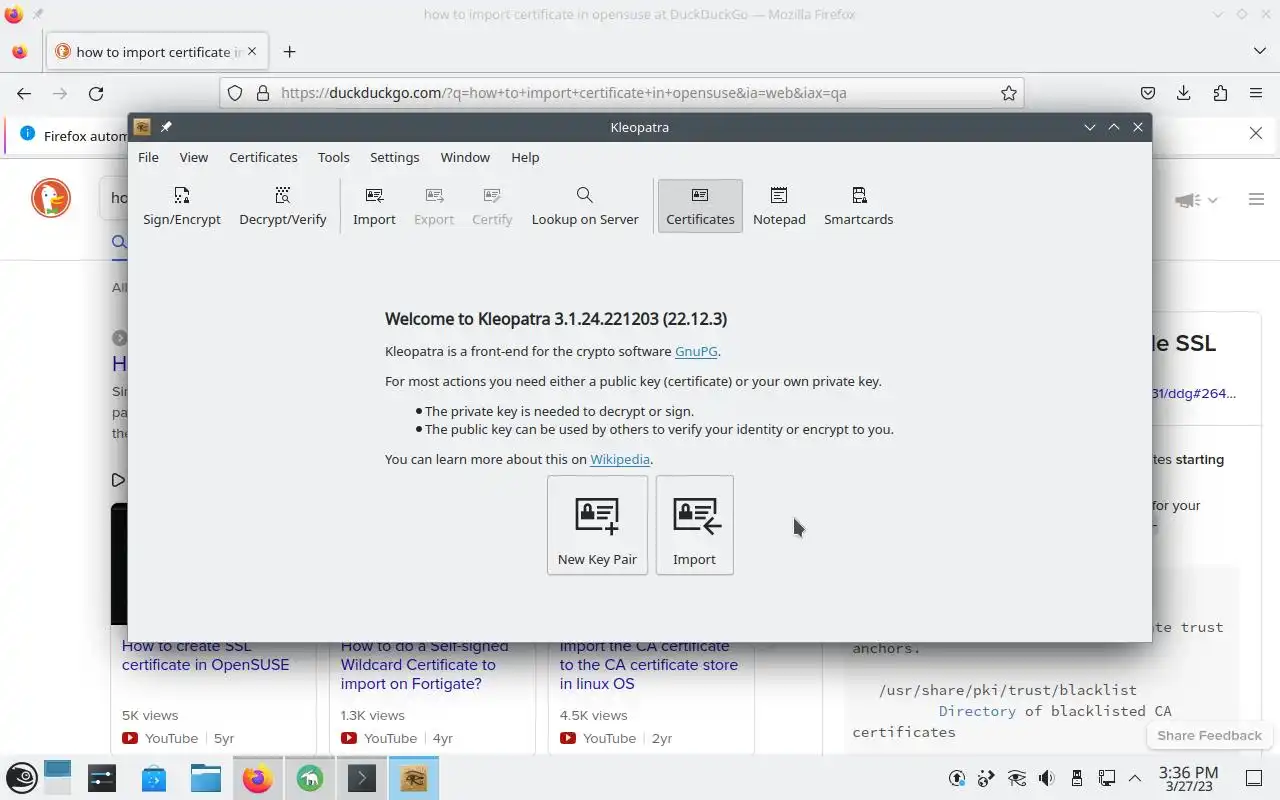
Task: Open the Decrypt/Verify tool
Action: (283, 206)
